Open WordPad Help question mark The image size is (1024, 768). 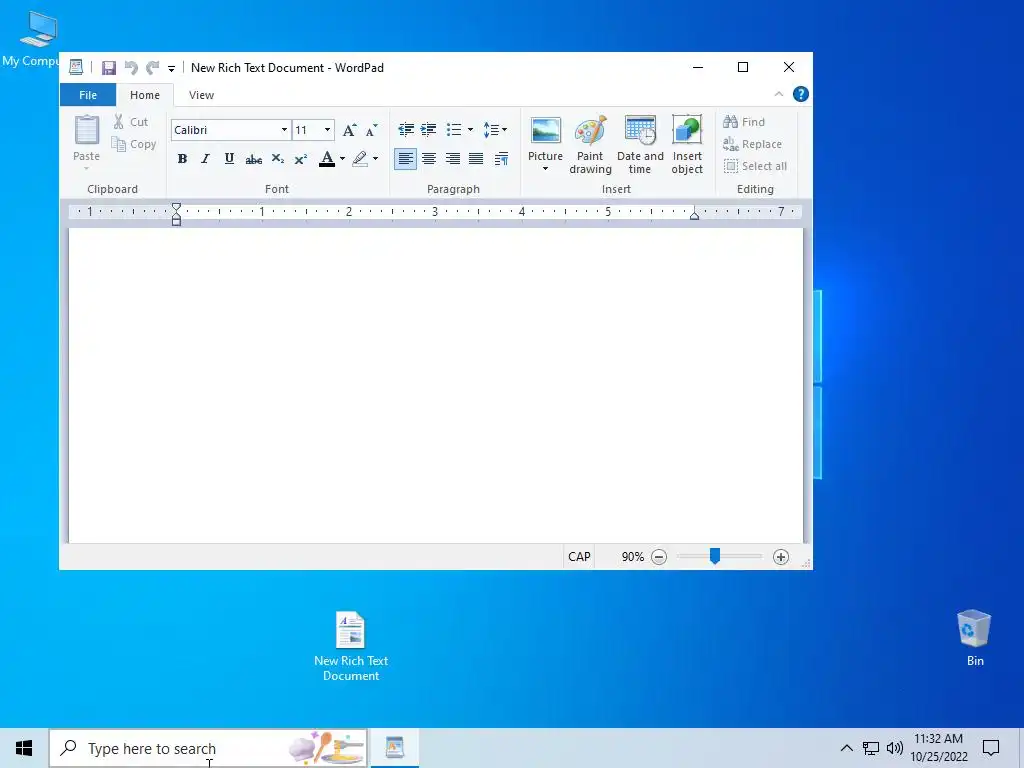[x=801, y=94]
